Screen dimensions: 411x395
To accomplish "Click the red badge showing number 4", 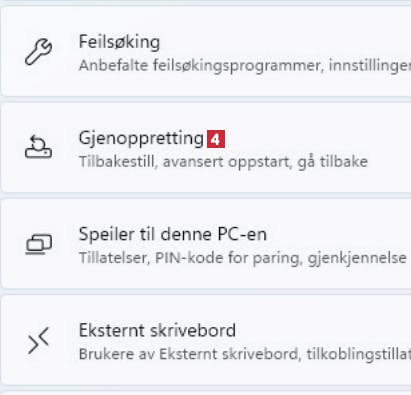I will point(216,139).
